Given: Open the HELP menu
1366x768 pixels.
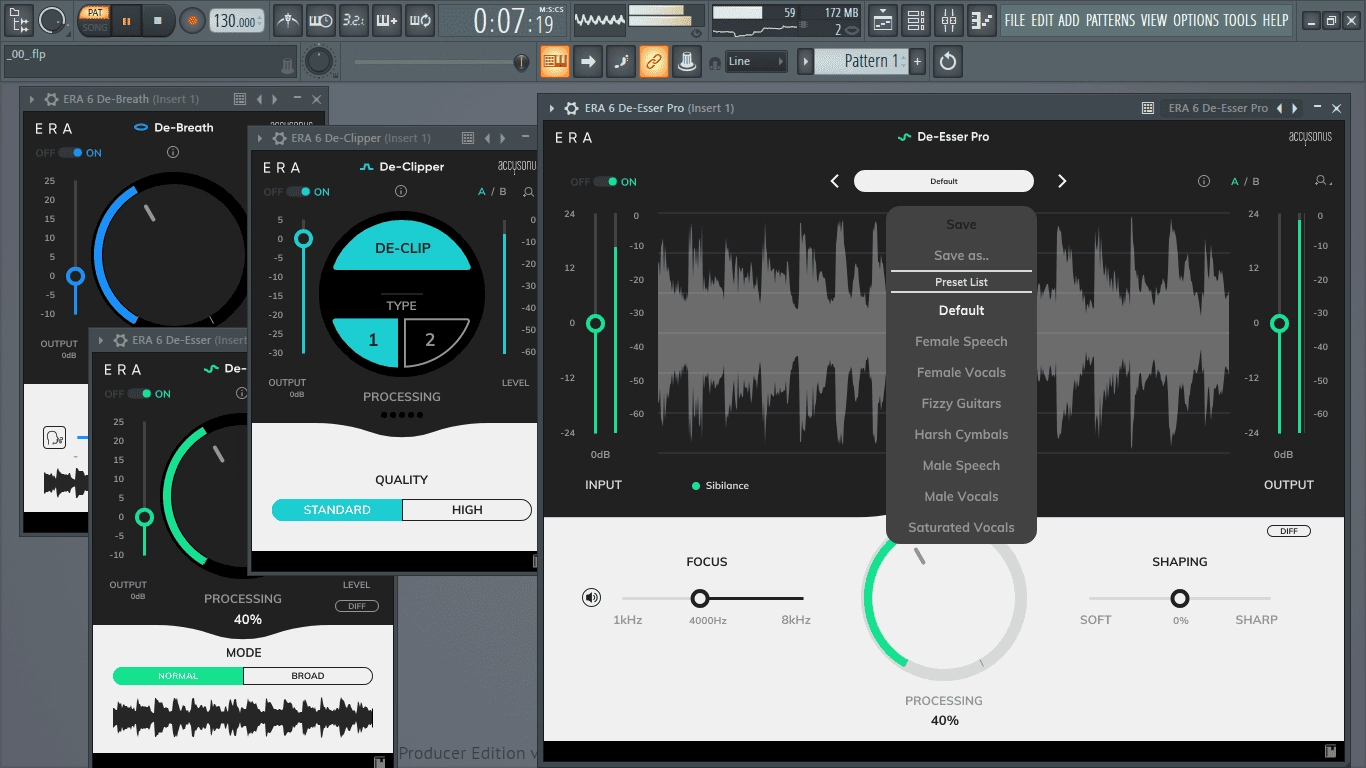Looking at the screenshot, I should click(1275, 20).
